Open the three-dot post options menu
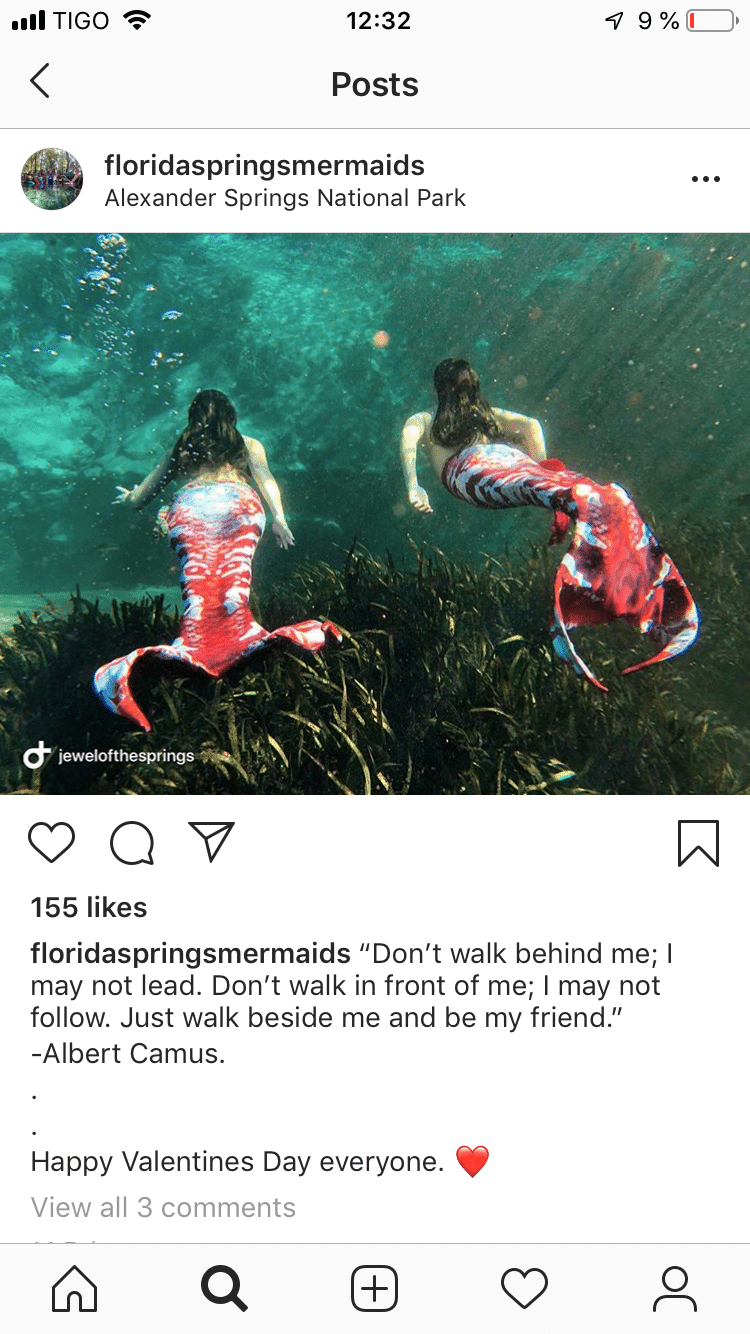The width and height of the screenshot is (750, 1334). pyautogui.click(x=705, y=180)
